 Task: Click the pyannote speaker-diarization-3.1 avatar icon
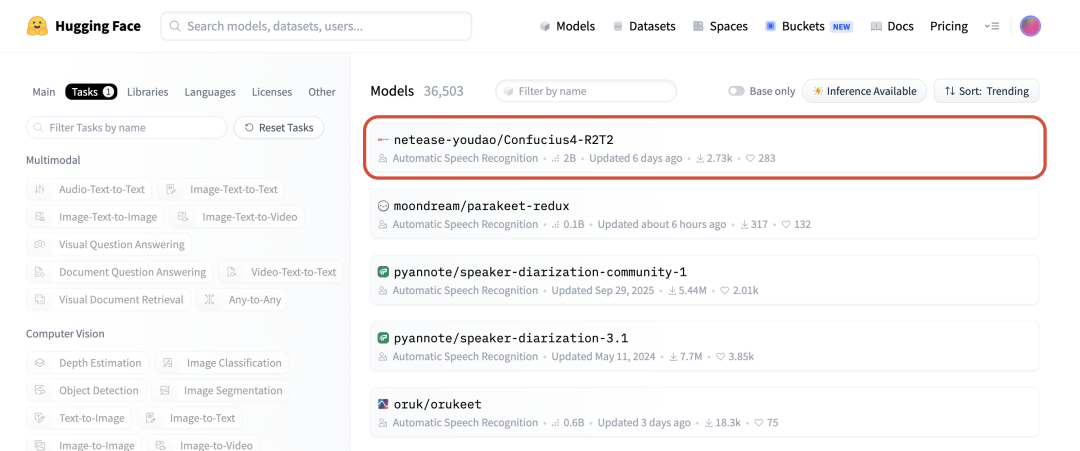tap(384, 338)
